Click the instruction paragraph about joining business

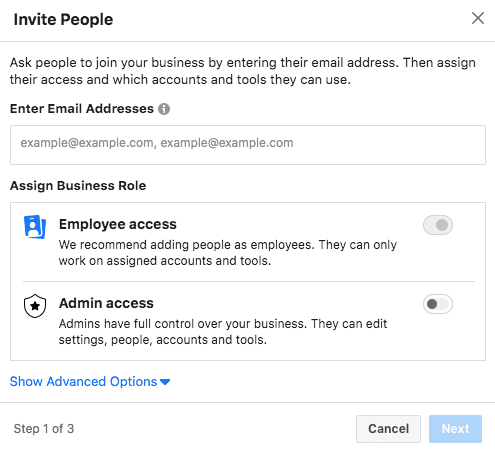pos(243,71)
